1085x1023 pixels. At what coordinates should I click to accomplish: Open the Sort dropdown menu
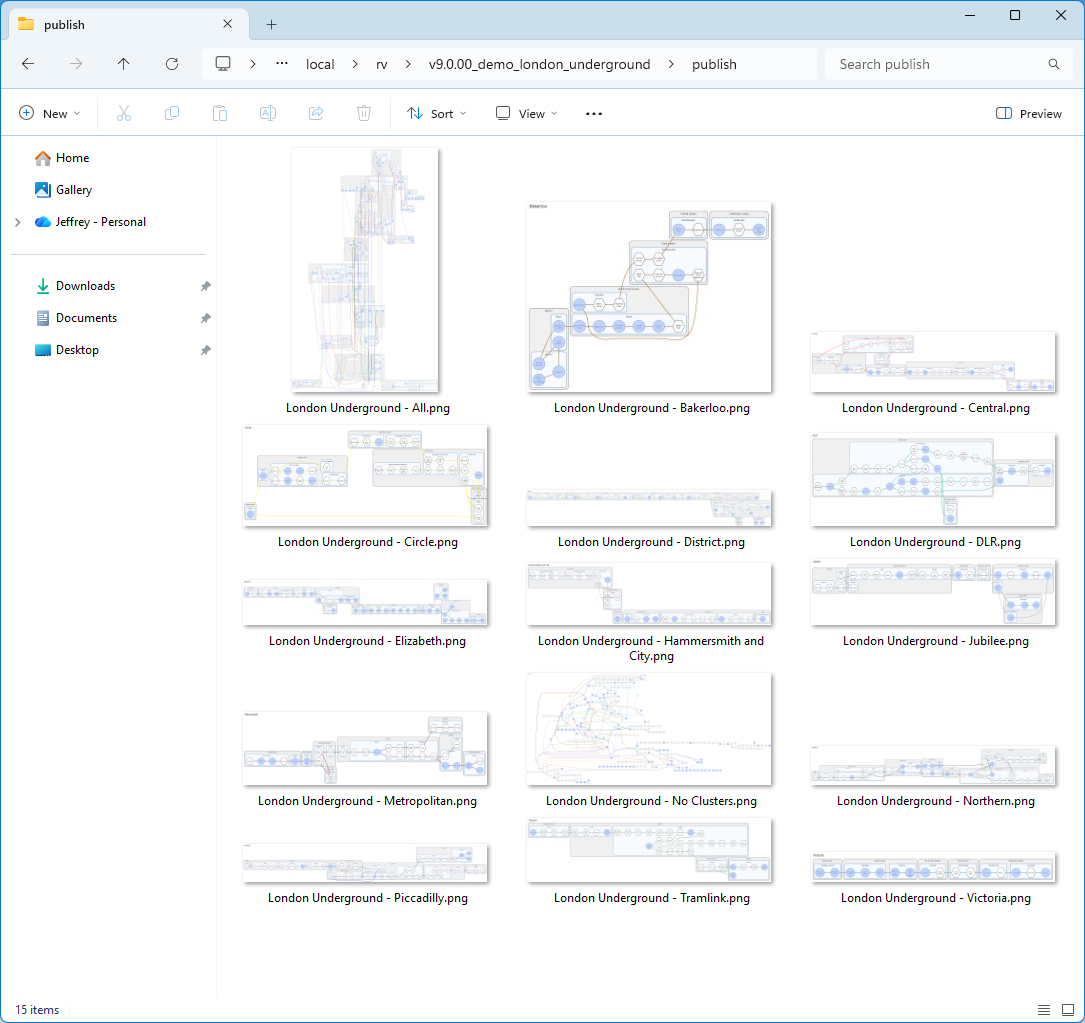pos(437,114)
